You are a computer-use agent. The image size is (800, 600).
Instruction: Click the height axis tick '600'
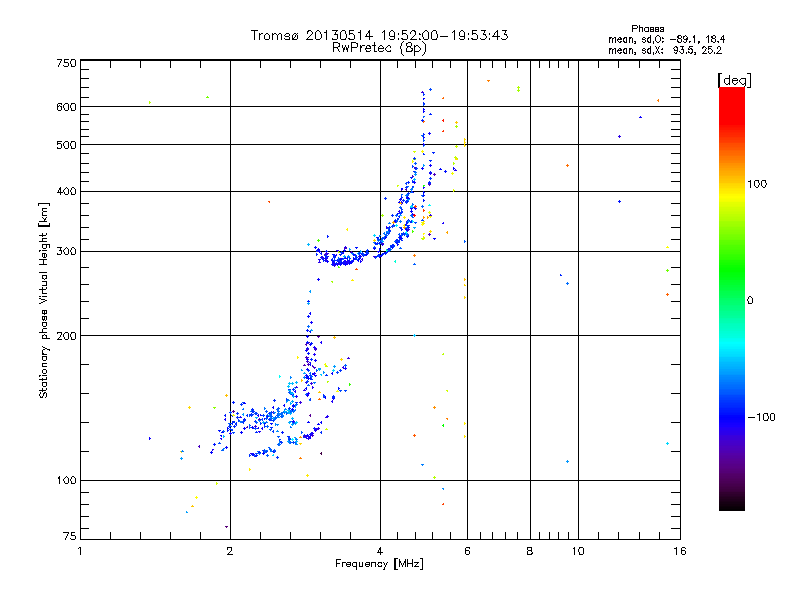(66, 107)
